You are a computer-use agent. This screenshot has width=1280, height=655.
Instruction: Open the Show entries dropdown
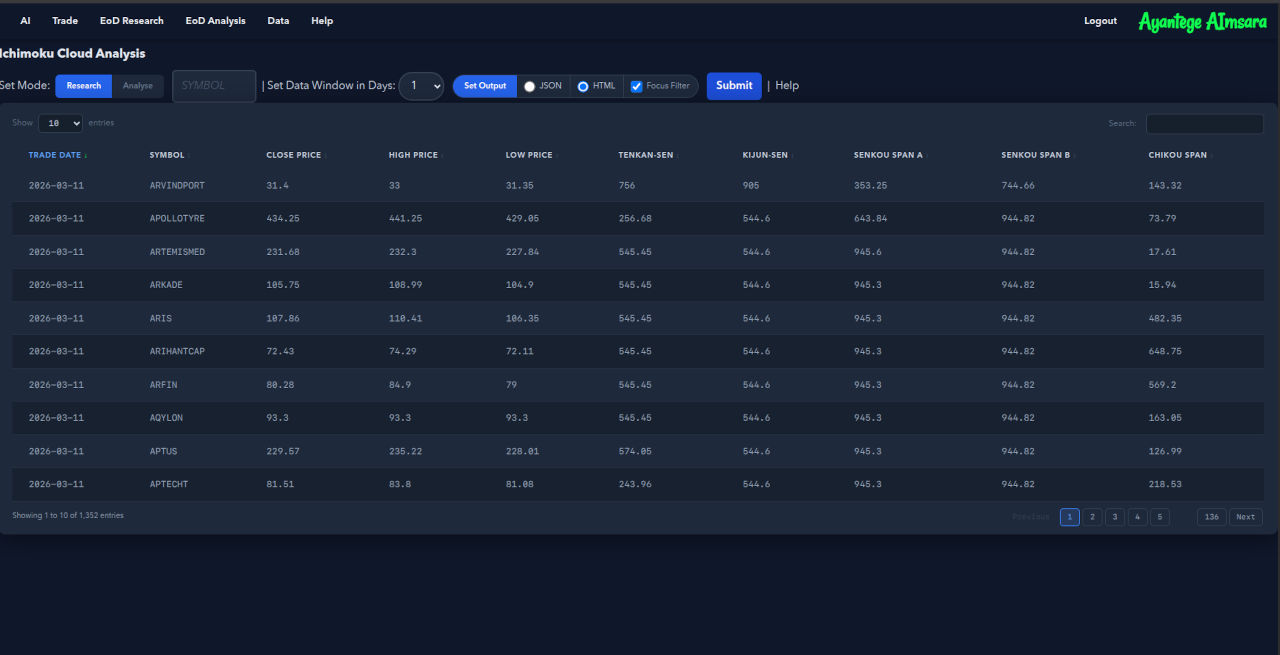60,122
